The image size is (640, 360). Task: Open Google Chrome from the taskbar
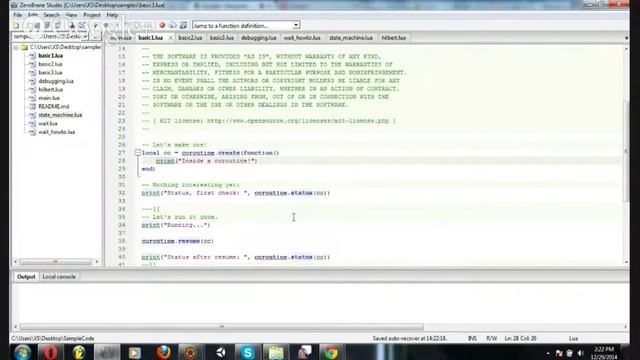pos(331,352)
